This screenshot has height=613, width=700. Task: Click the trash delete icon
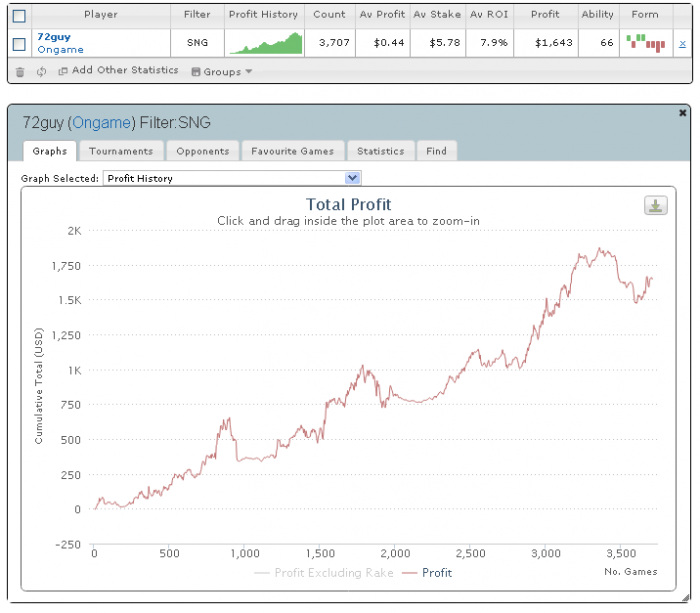(20, 72)
